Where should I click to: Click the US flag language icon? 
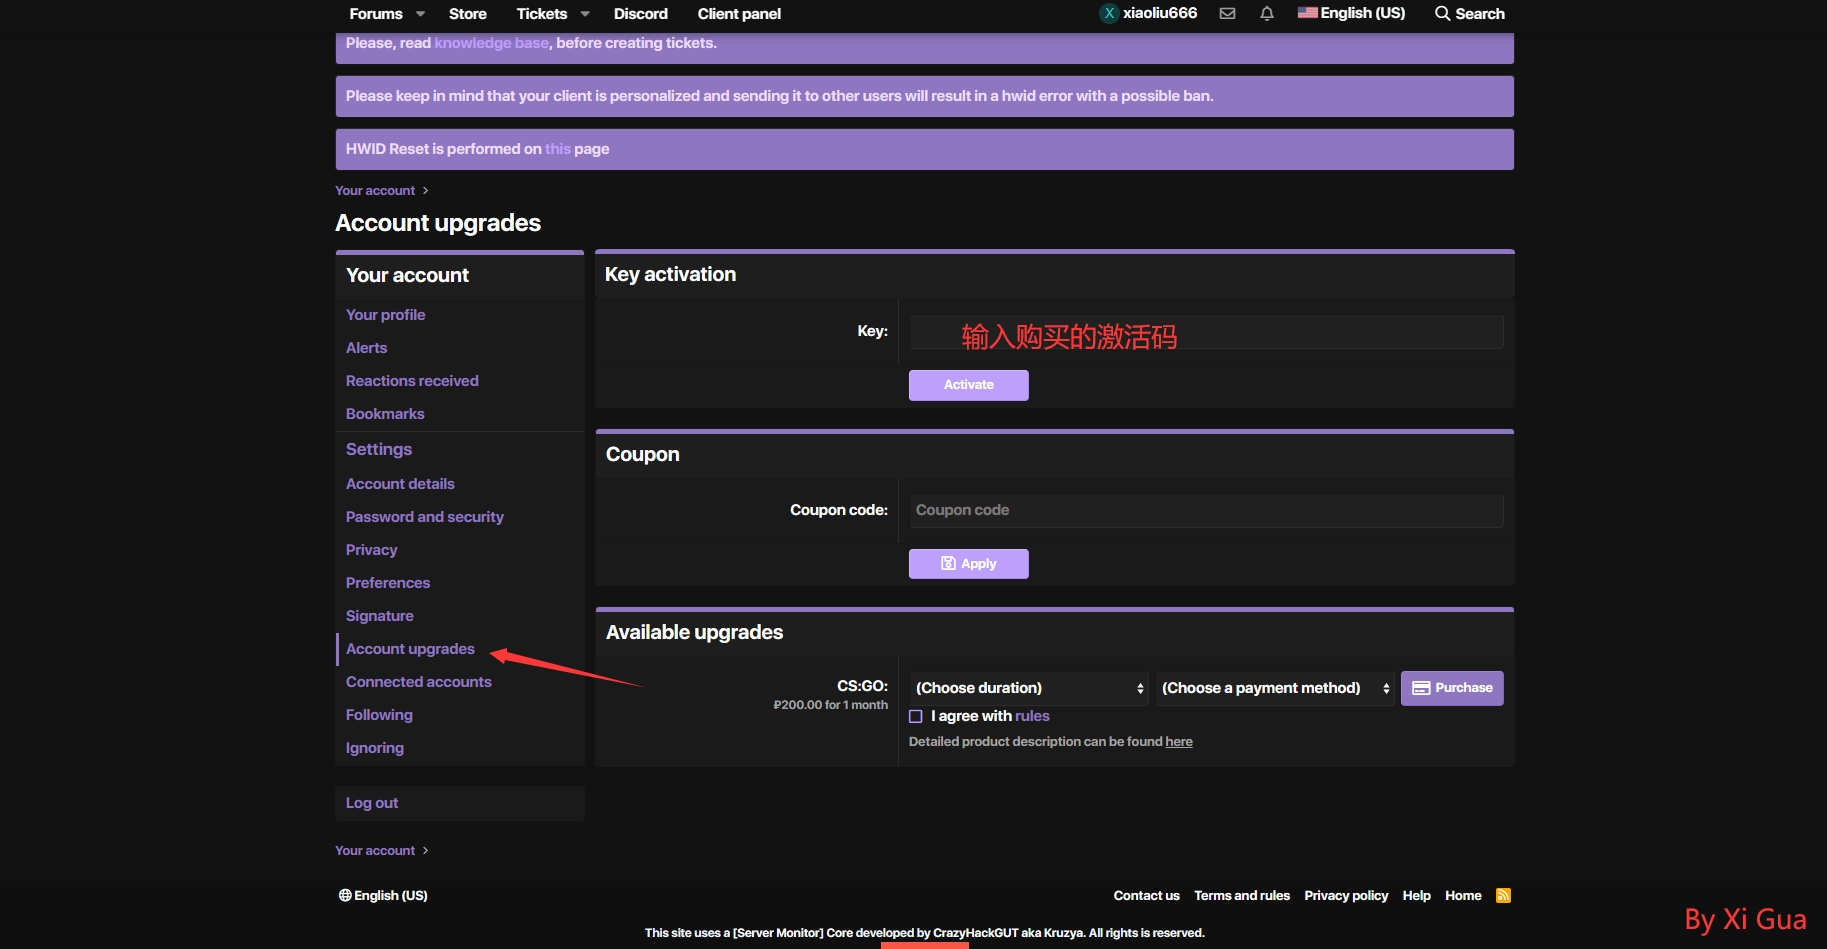[1307, 13]
